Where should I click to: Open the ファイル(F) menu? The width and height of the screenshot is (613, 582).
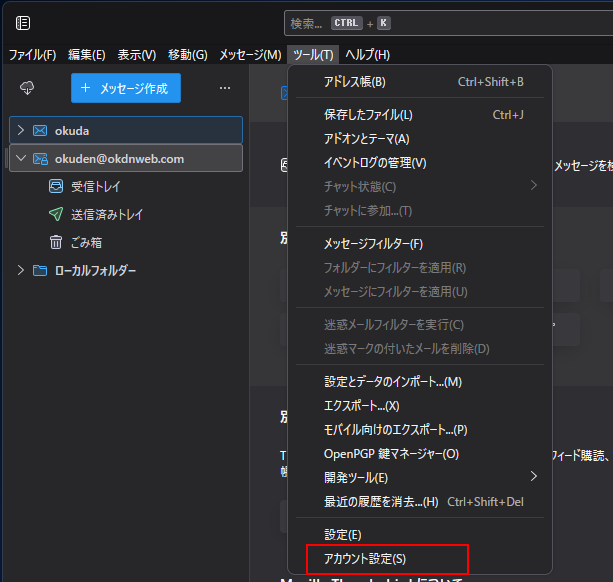click(32, 54)
